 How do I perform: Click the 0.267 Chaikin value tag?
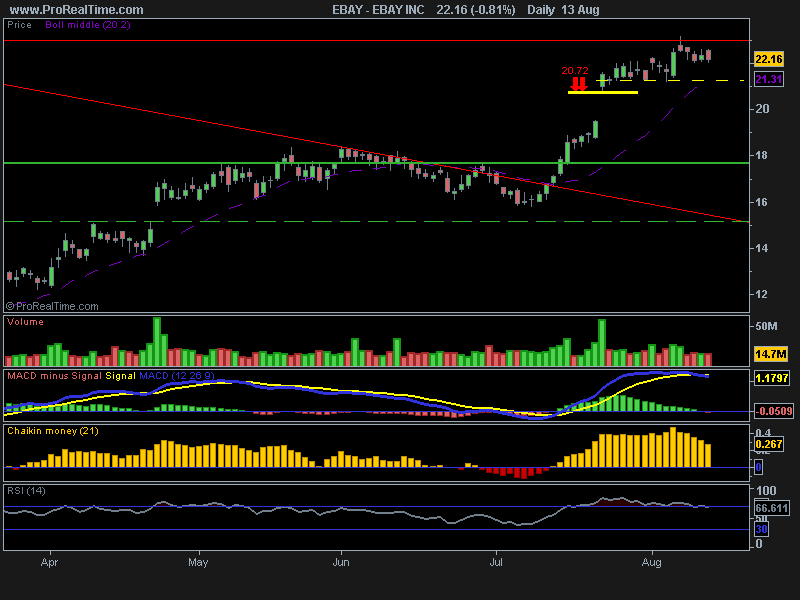(x=769, y=444)
